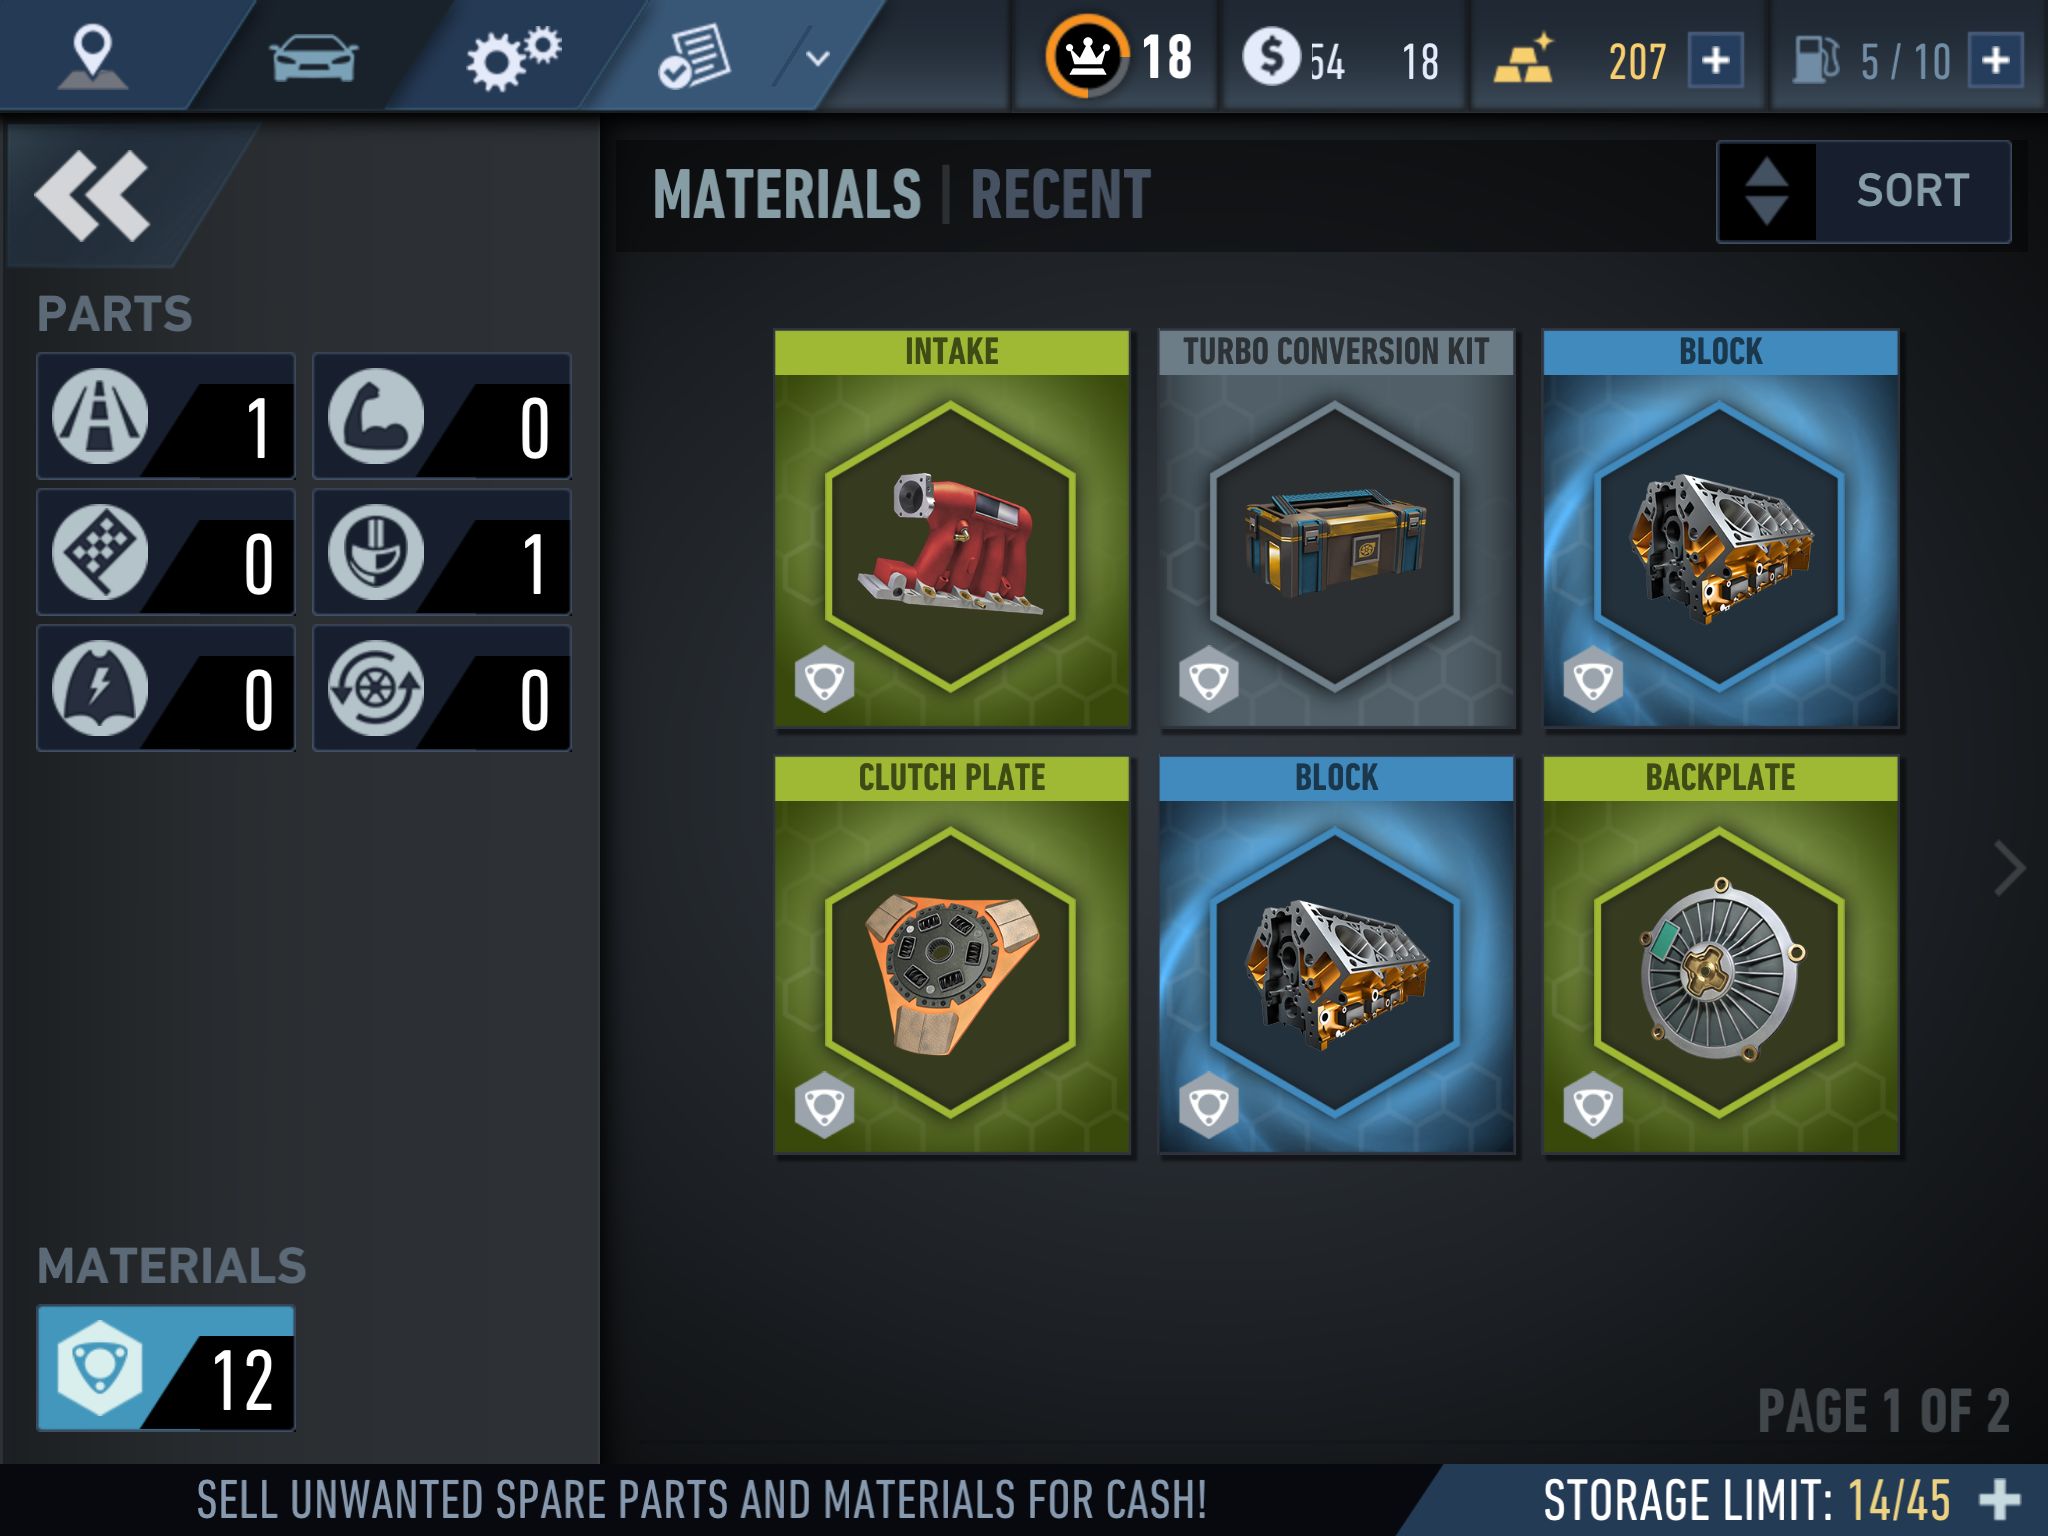Go to next materials page arrow
The width and height of the screenshot is (2048, 1536).
click(2008, 868)
